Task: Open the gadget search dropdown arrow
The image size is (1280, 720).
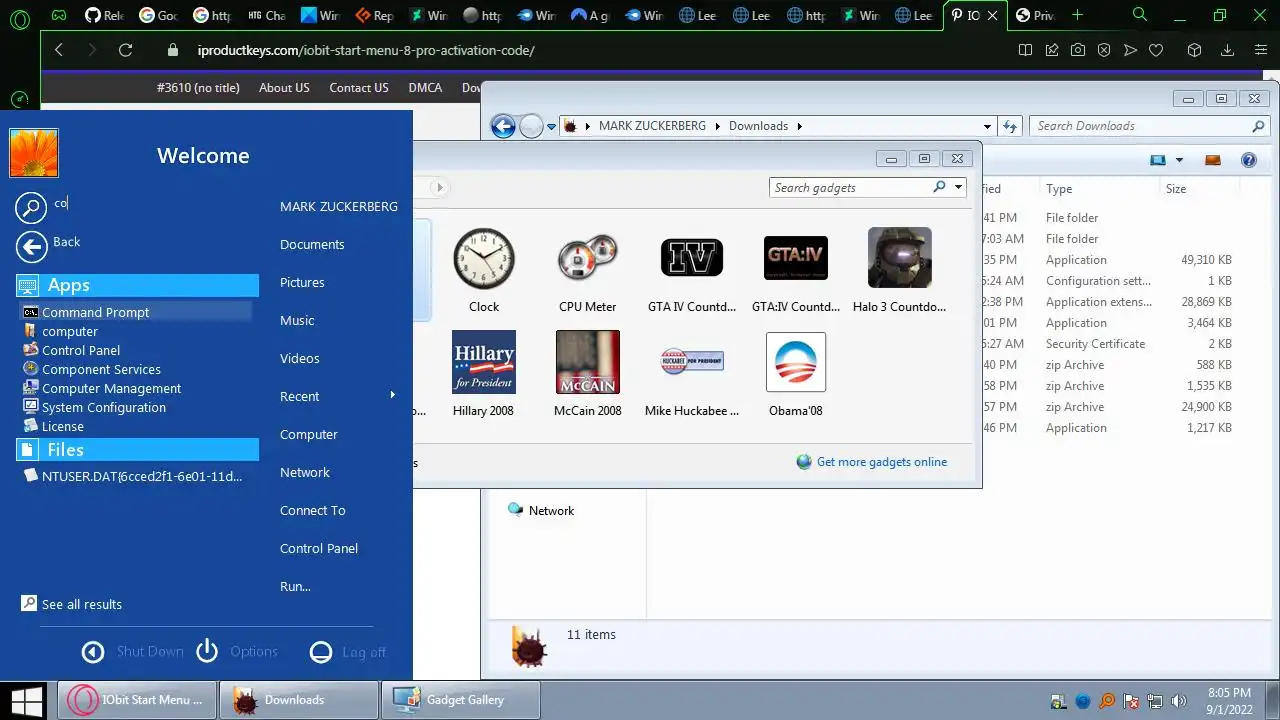Action: tap(958, 187)
